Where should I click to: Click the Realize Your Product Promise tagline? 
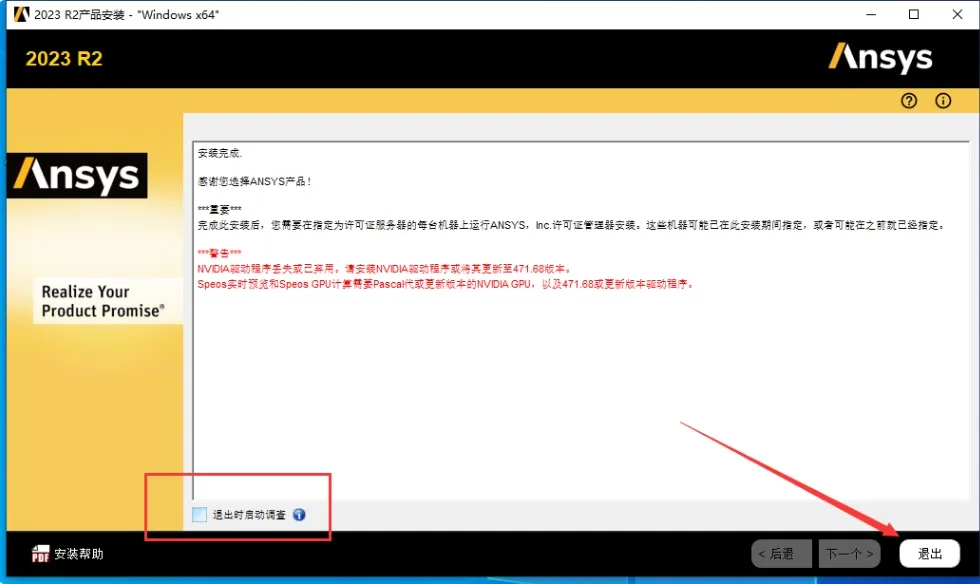click(x=102, y=301)
